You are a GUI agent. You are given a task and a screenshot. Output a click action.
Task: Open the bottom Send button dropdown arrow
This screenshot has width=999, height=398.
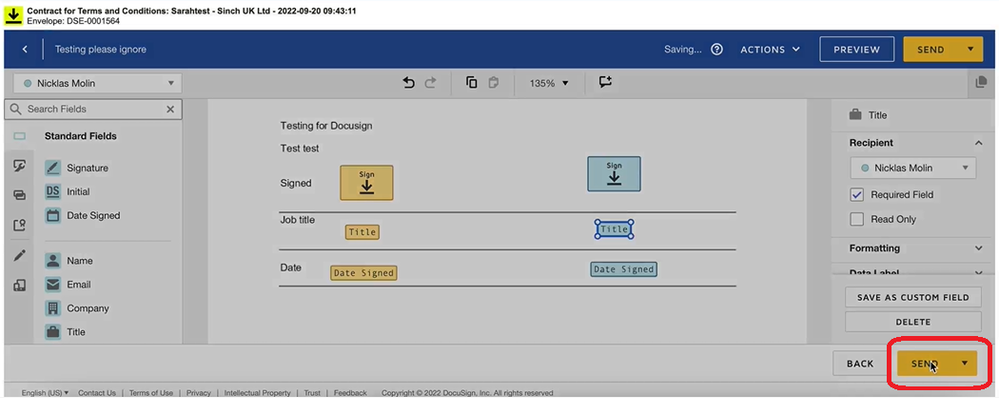point(965,363)
